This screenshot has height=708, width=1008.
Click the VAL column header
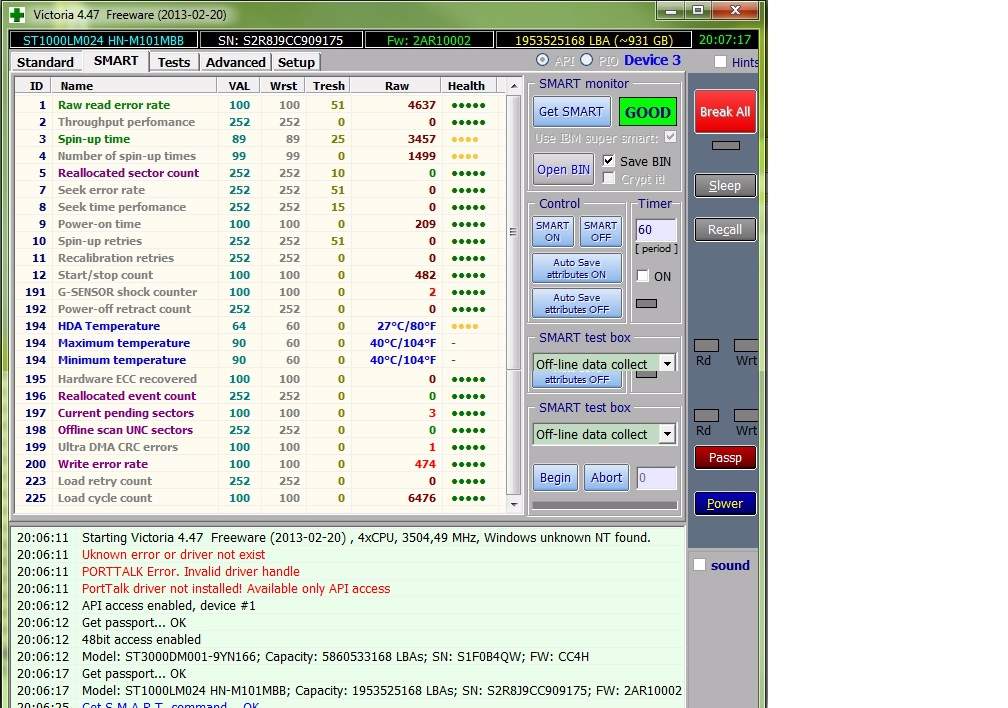coord(238,86)
